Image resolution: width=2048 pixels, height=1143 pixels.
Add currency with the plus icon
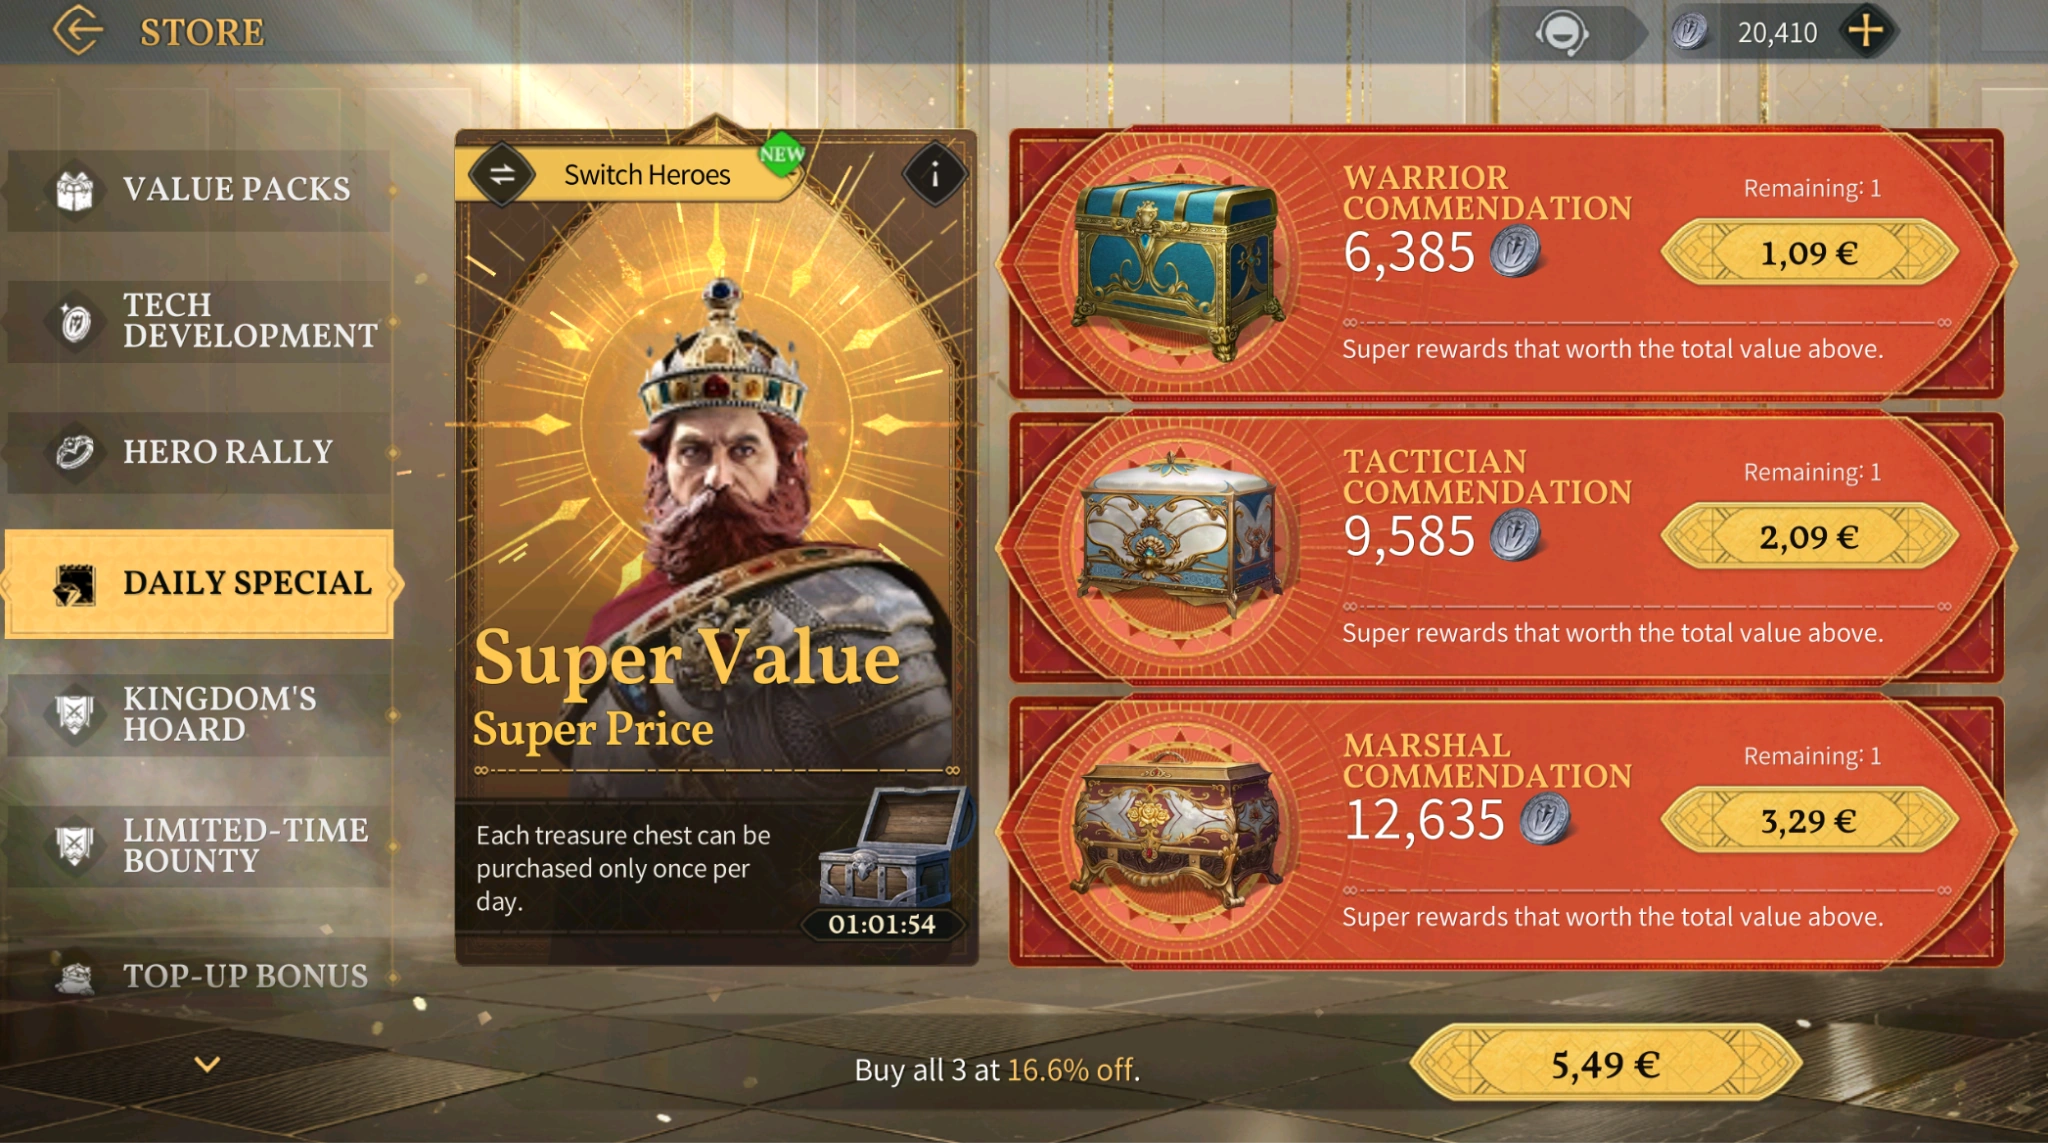(1866, 31)
